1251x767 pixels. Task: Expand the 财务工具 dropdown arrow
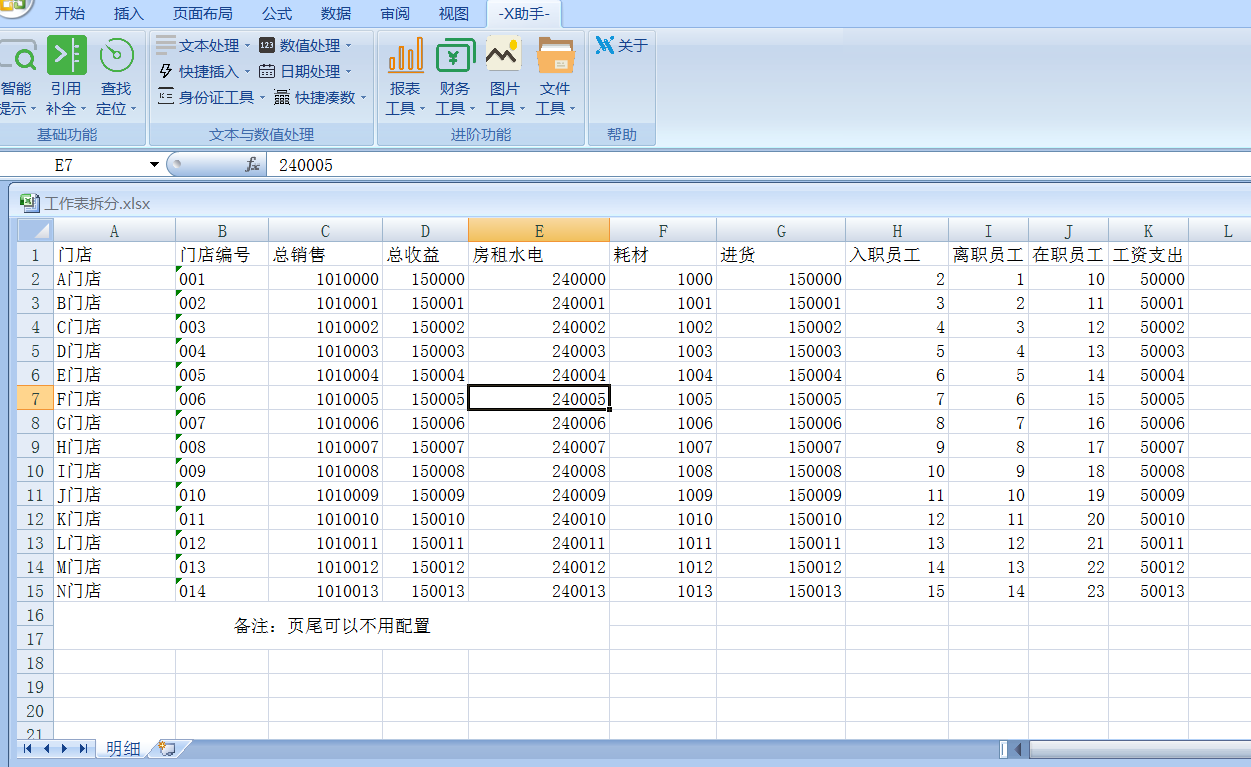[472, 109]
